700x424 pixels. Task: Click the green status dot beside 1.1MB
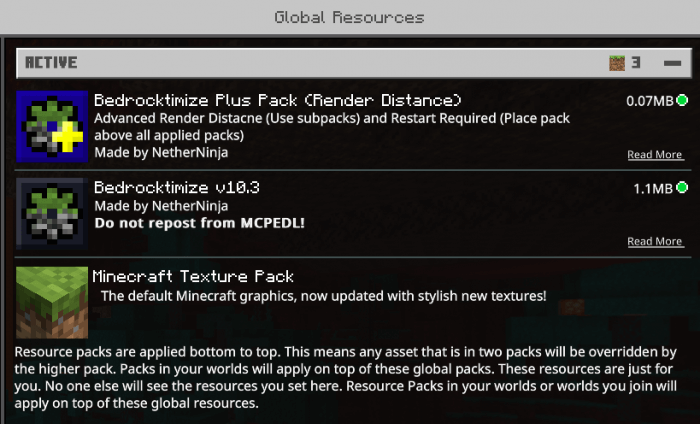tap(682, 187)
